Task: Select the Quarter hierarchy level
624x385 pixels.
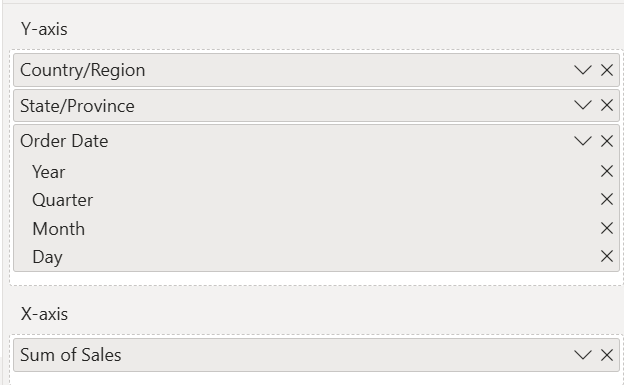Action: (x=62, y=200)
